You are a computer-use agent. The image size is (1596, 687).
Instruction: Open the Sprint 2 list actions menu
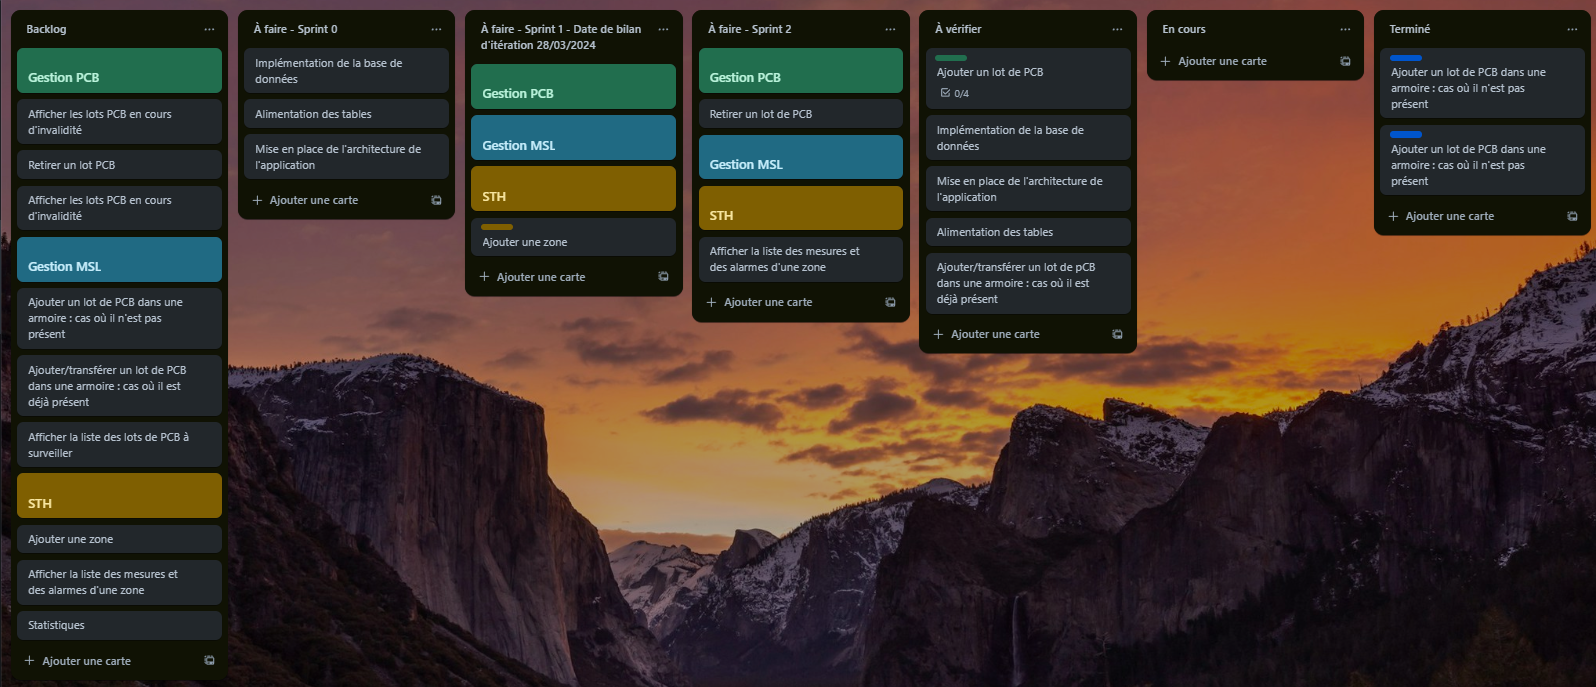(890, 30)
